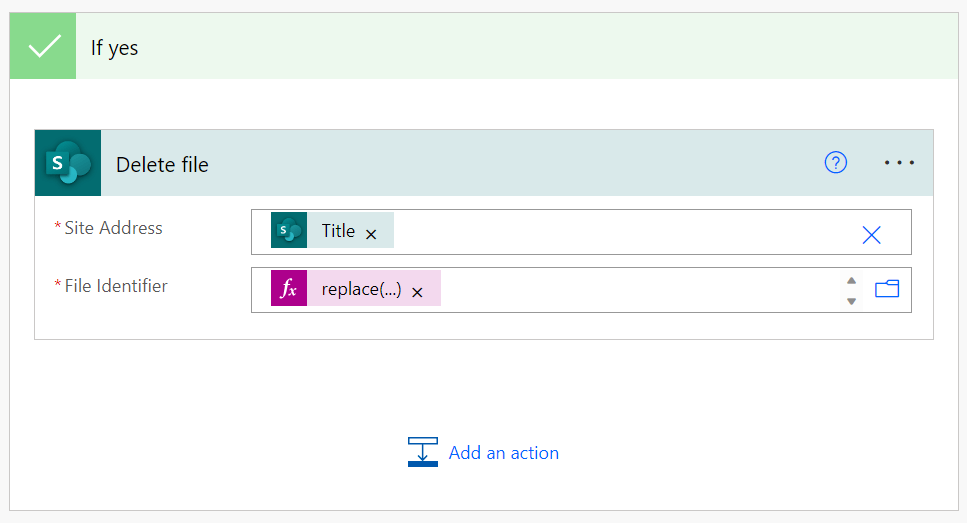Click the fx expression icon
Image resolution: width=967 pixels, height=523 pixels.
tap(289, 290)
